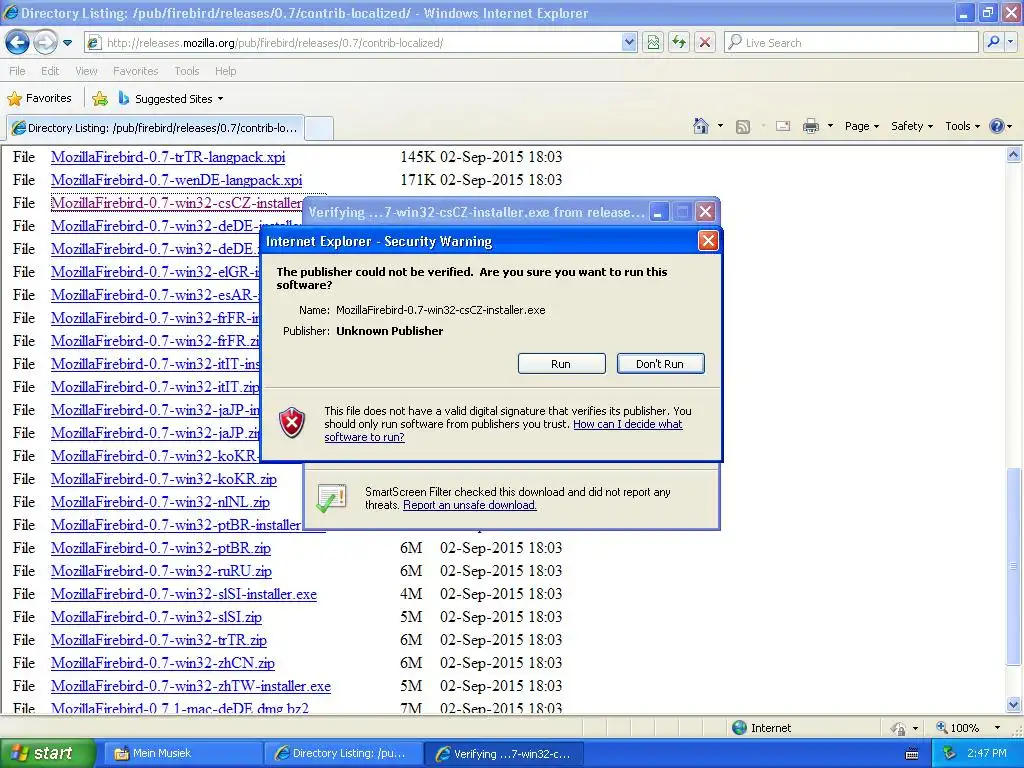Open MozillaFirebird-0.7-win32-ruRU.zip link
This screenshot has width=1024, height=768.
click(161, 571)
